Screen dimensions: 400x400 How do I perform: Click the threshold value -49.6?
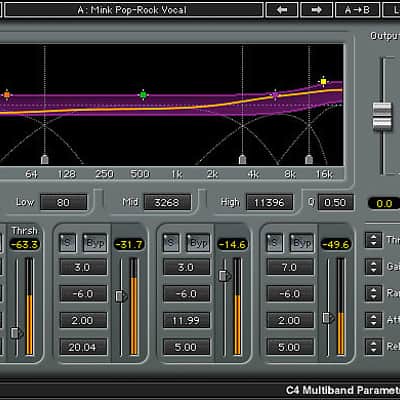336,245
